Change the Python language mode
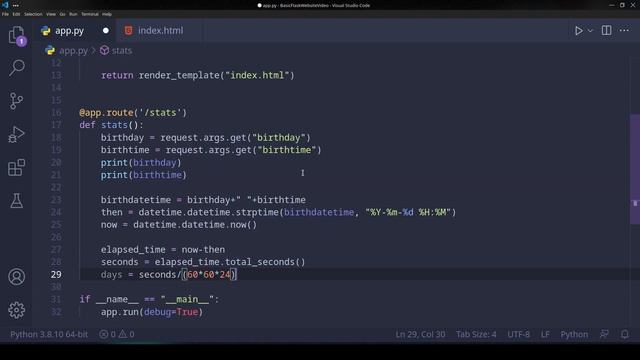The width and height of the screenshot is (640, 360). (x=574, y=334)
